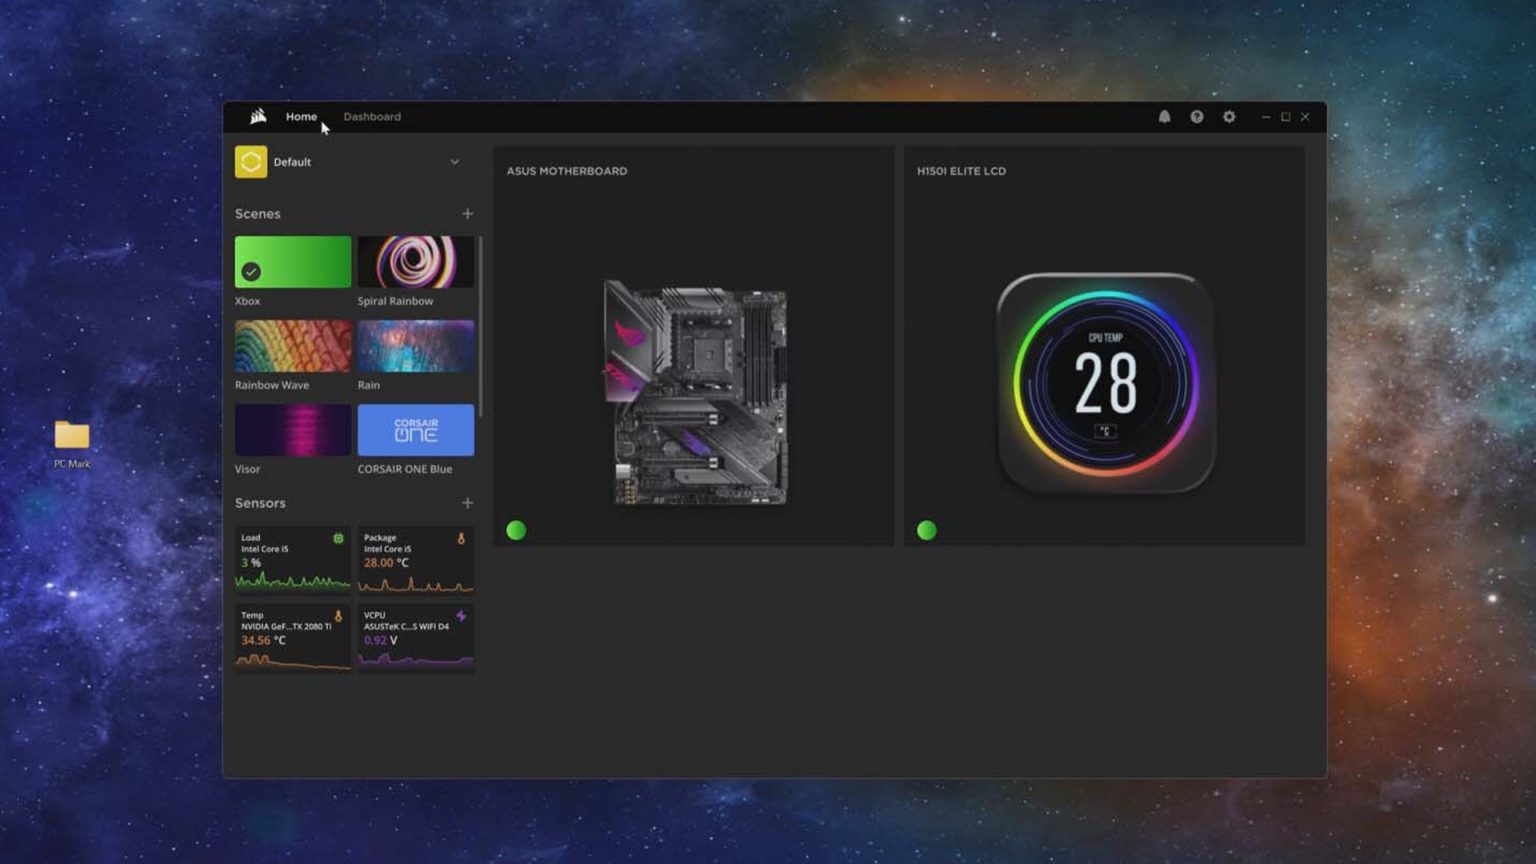Select the Xbox green scene
The height and width of the screenshot is (864, 1536).
pos(293,262)
